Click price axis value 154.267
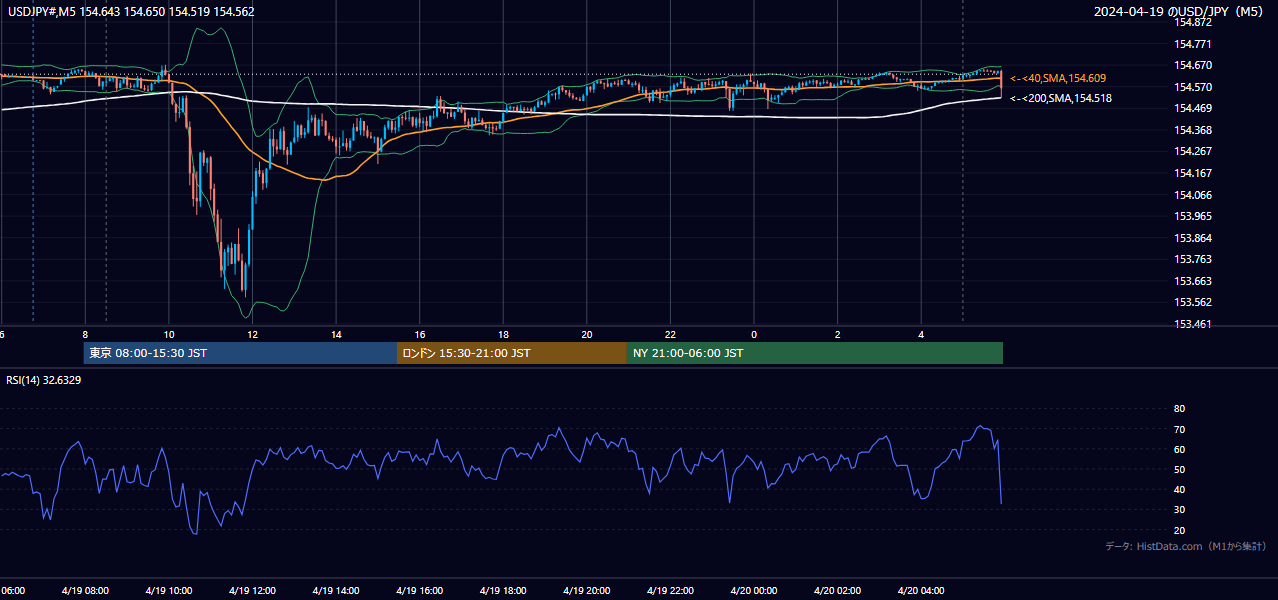This screenshot has width=1278, height=600. pos(1194,151)
